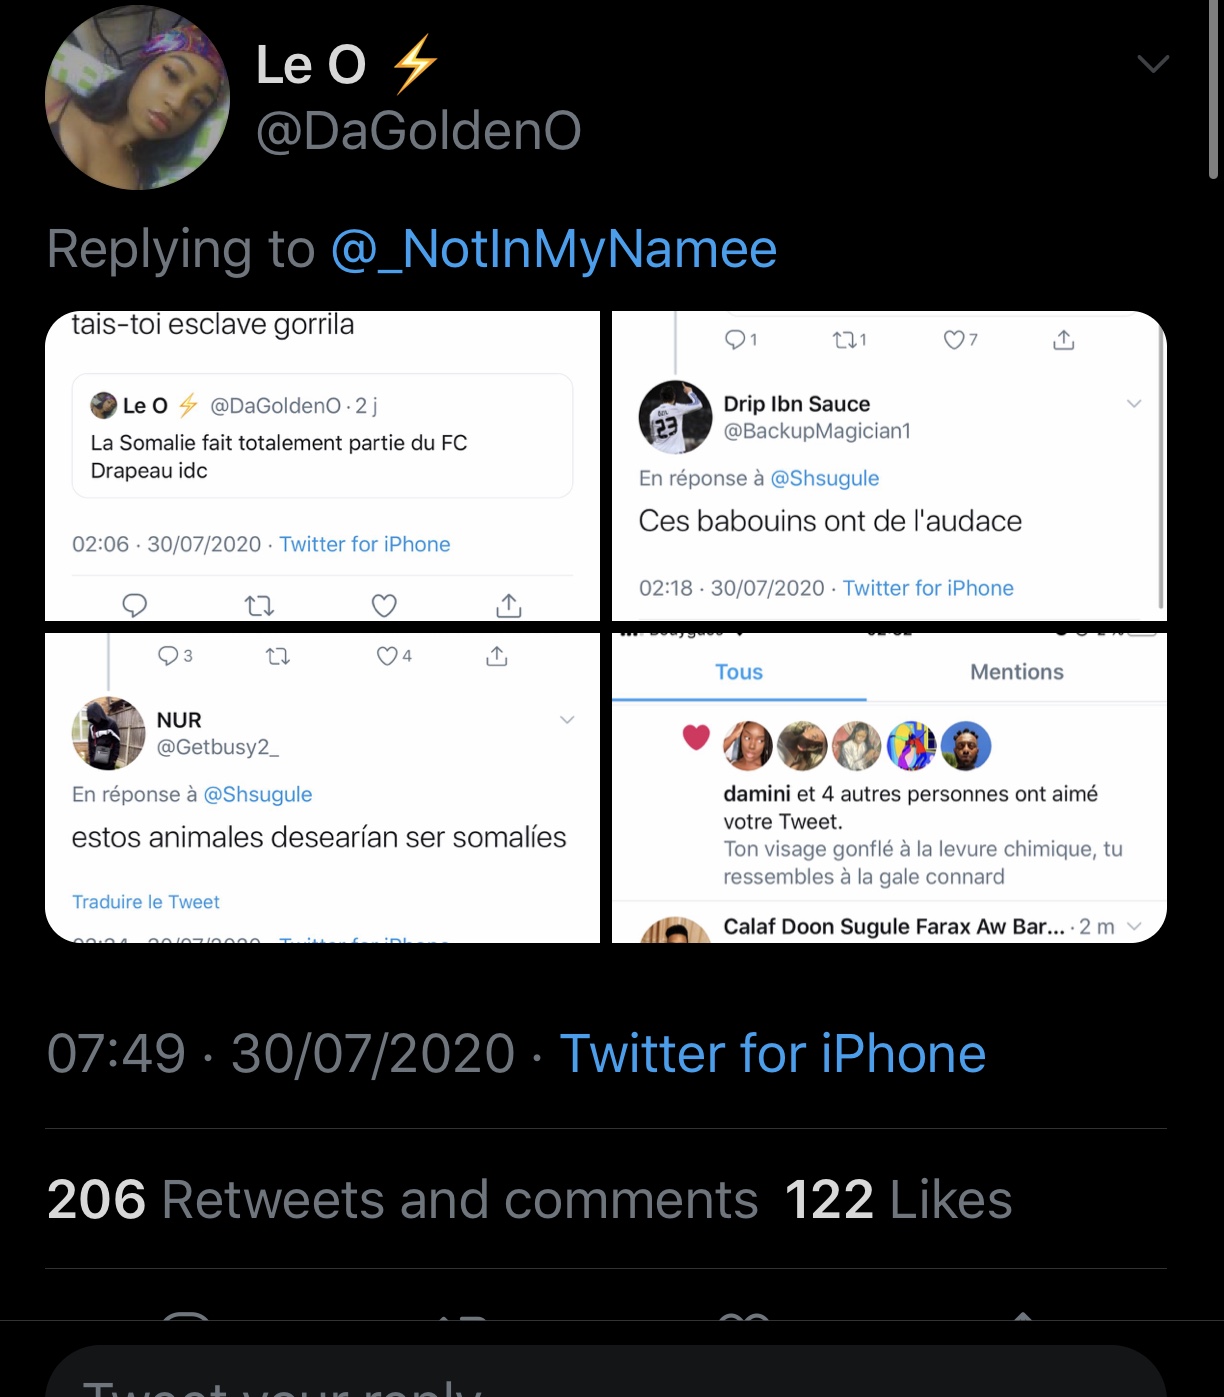Tap the retweet icon in top-left screenshot
This screenshot has width=1224, height=1397.
tap(259, 605)
